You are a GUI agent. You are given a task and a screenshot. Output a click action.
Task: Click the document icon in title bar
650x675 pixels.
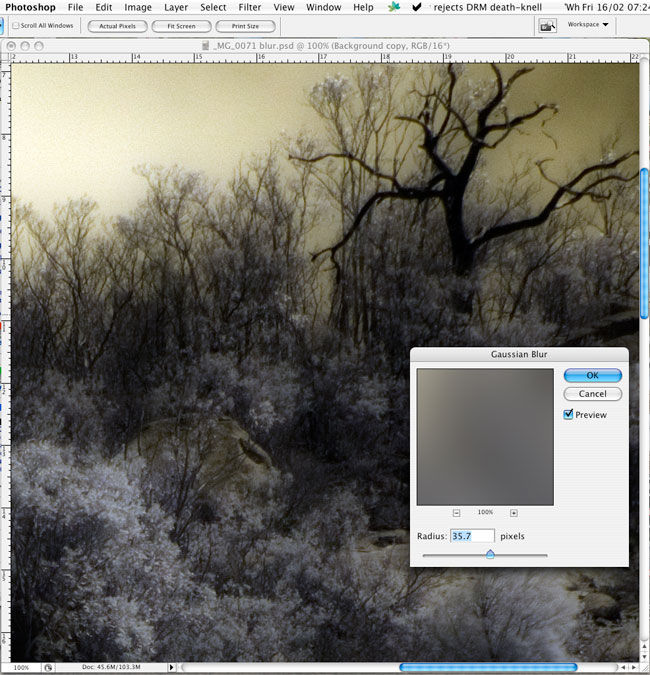[x=205, y=45]
